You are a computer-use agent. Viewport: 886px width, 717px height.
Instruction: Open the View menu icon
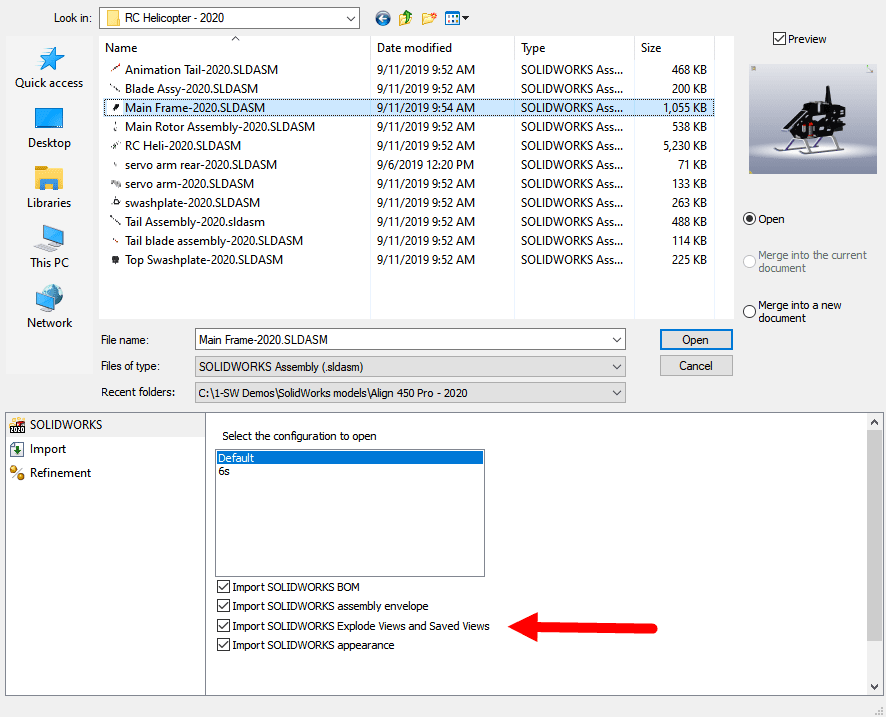click(452, 19)
